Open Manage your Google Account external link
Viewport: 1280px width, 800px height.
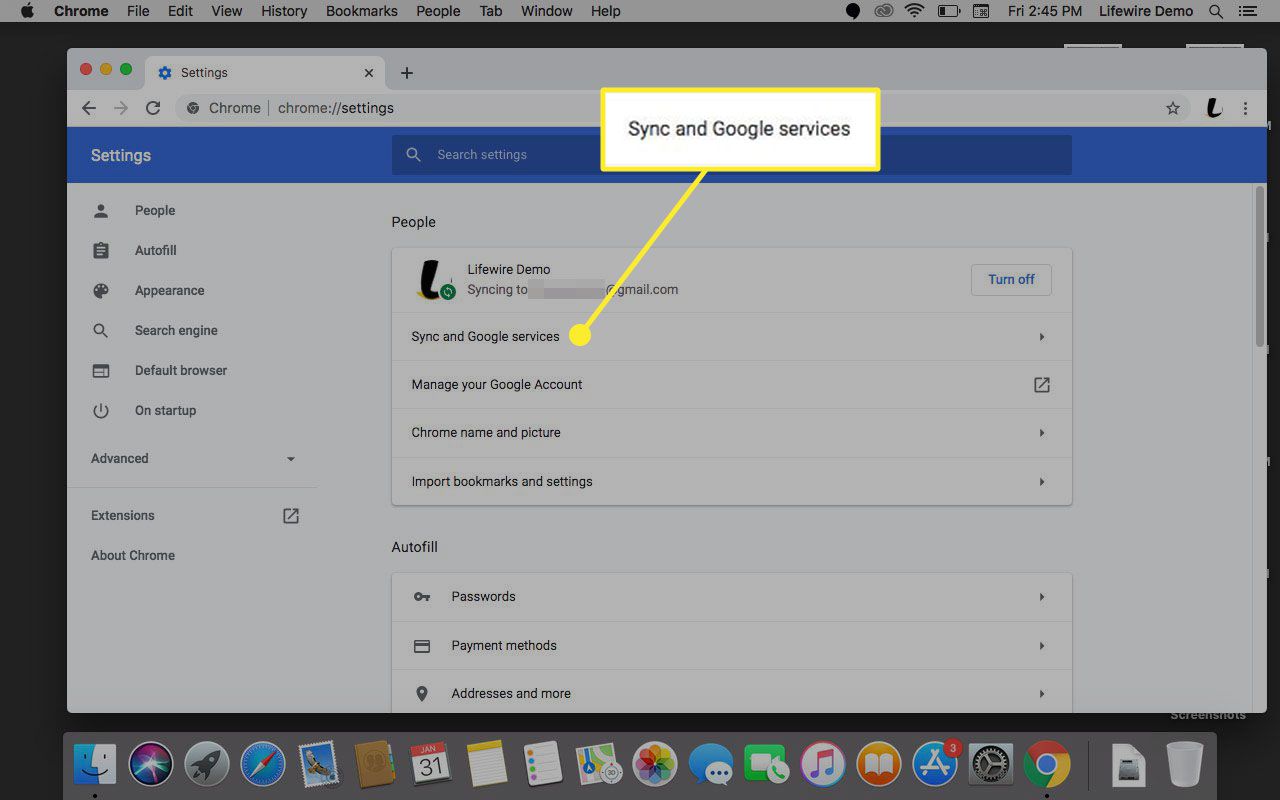(1041, 385)
